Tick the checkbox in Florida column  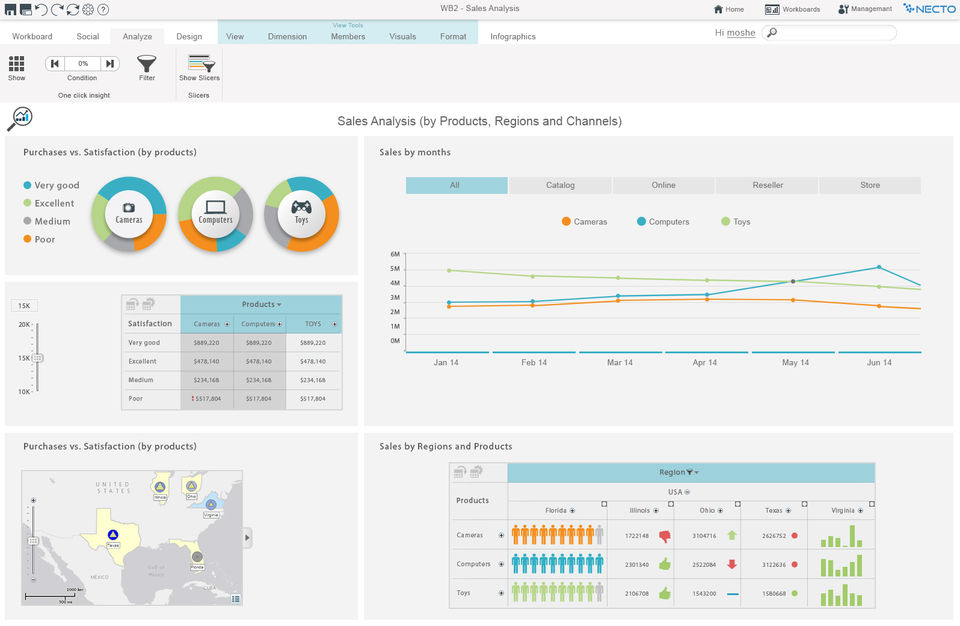[603, 504]
